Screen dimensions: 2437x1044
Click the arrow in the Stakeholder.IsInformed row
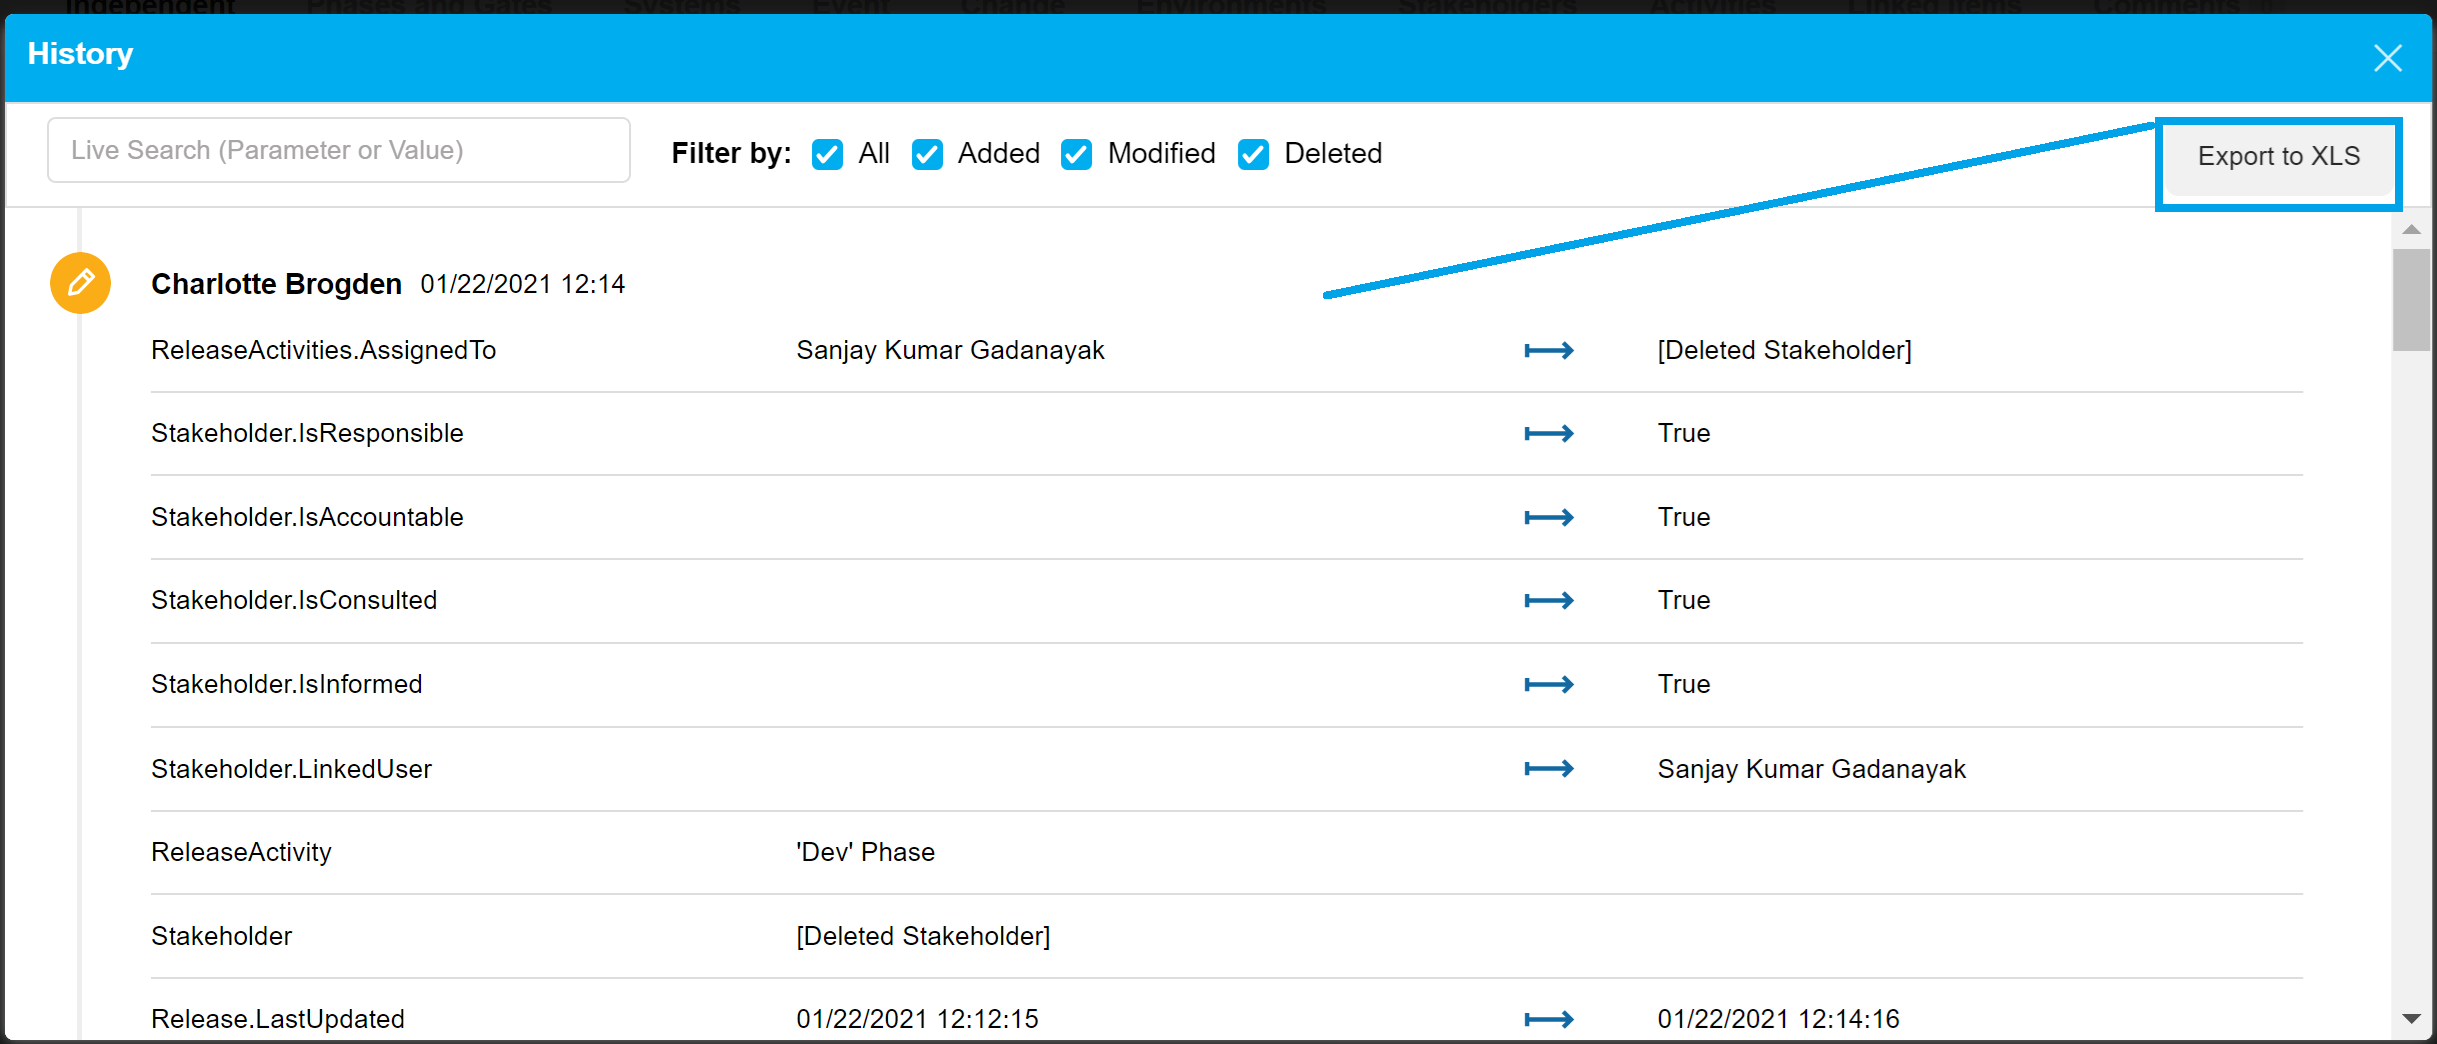pos(1548,685)
